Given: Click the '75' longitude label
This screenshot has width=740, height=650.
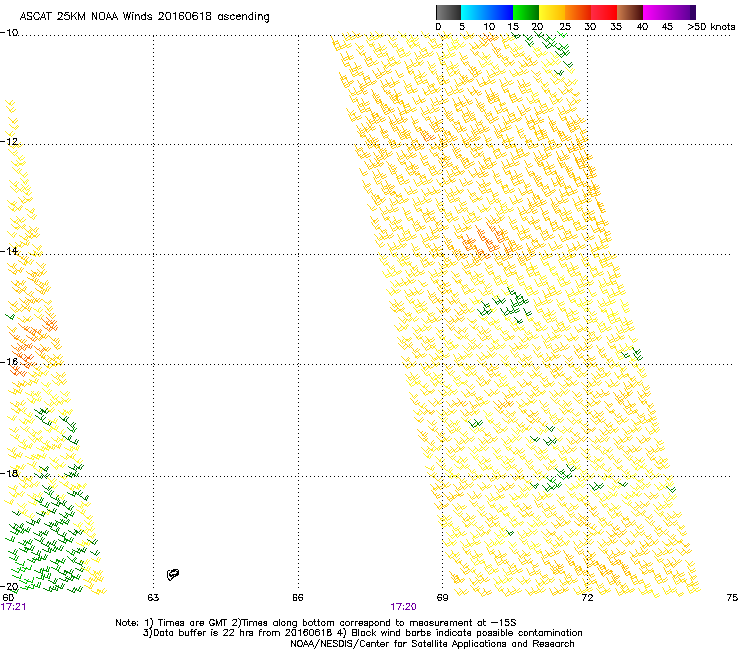Looking at the screenshot, I should (732, 598).
